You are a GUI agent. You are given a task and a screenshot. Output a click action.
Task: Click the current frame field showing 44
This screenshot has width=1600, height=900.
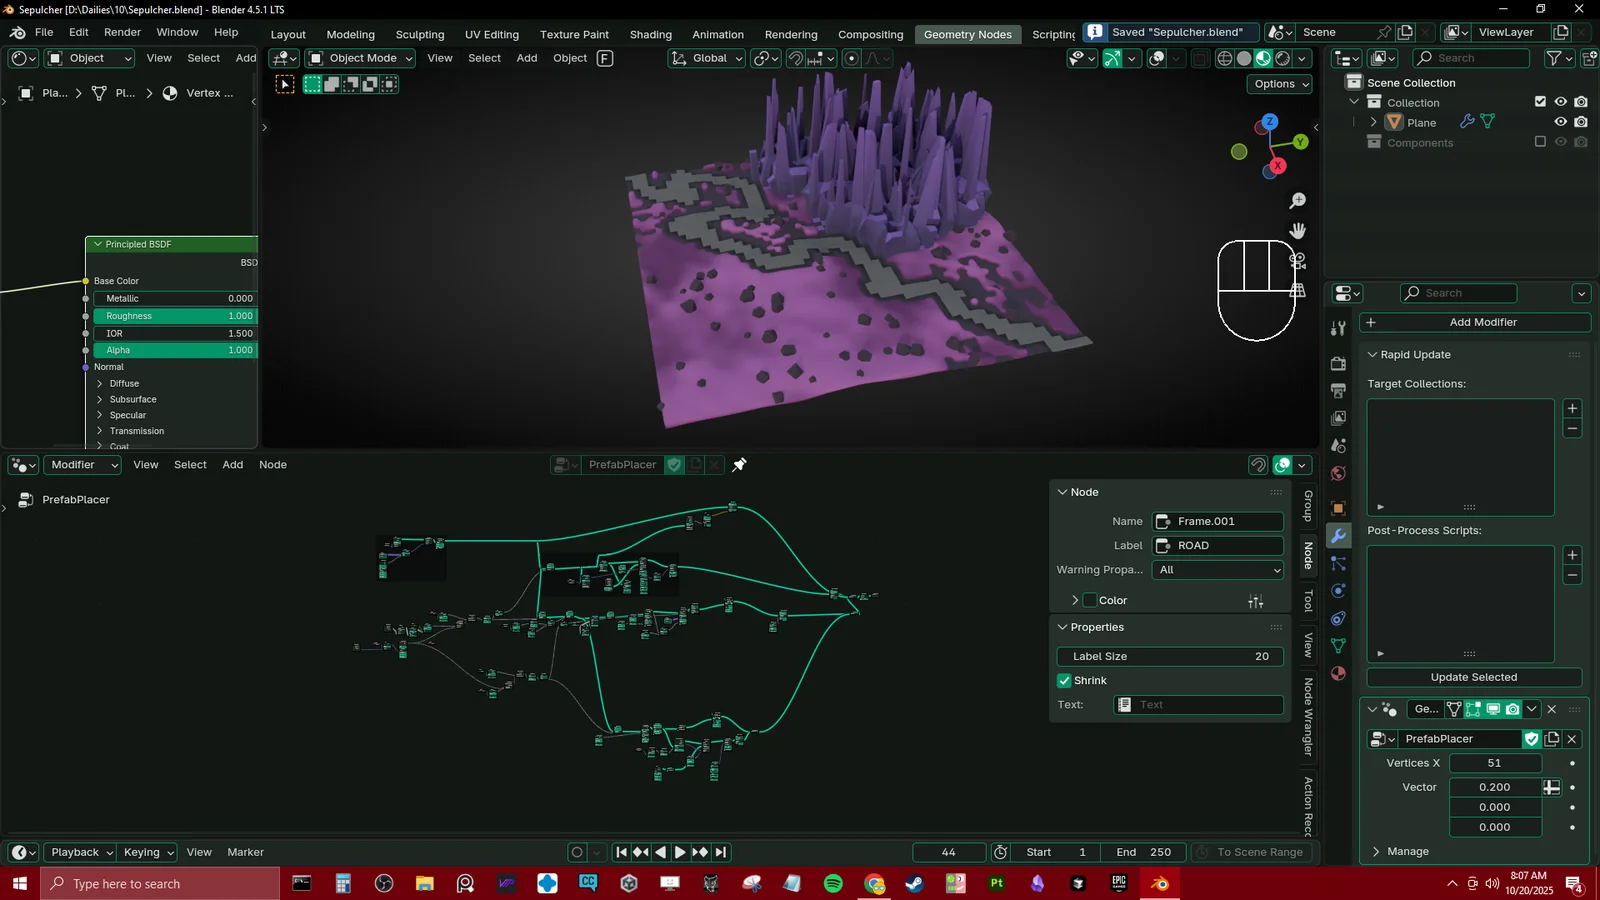[948, 852]
